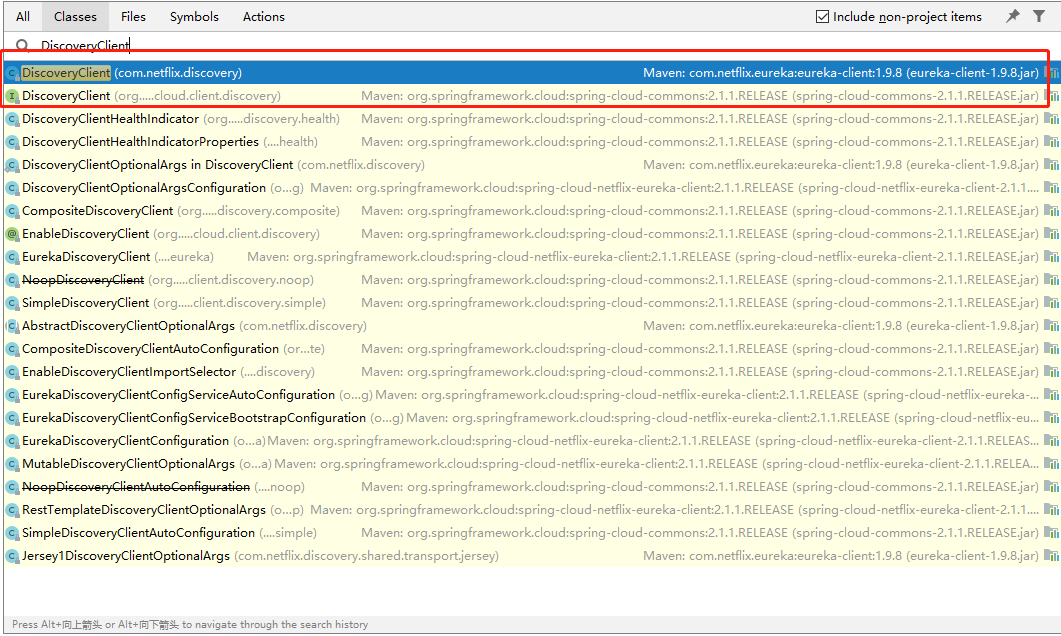Select EurekaDiscoveryClientConfigServiceAutoConfiguration result
The image size is (1061, 636).
click(531, 394)
